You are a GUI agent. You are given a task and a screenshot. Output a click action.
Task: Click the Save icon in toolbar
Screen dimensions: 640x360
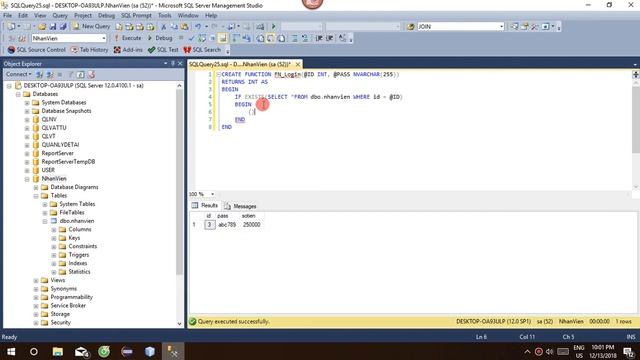point(53,27)
